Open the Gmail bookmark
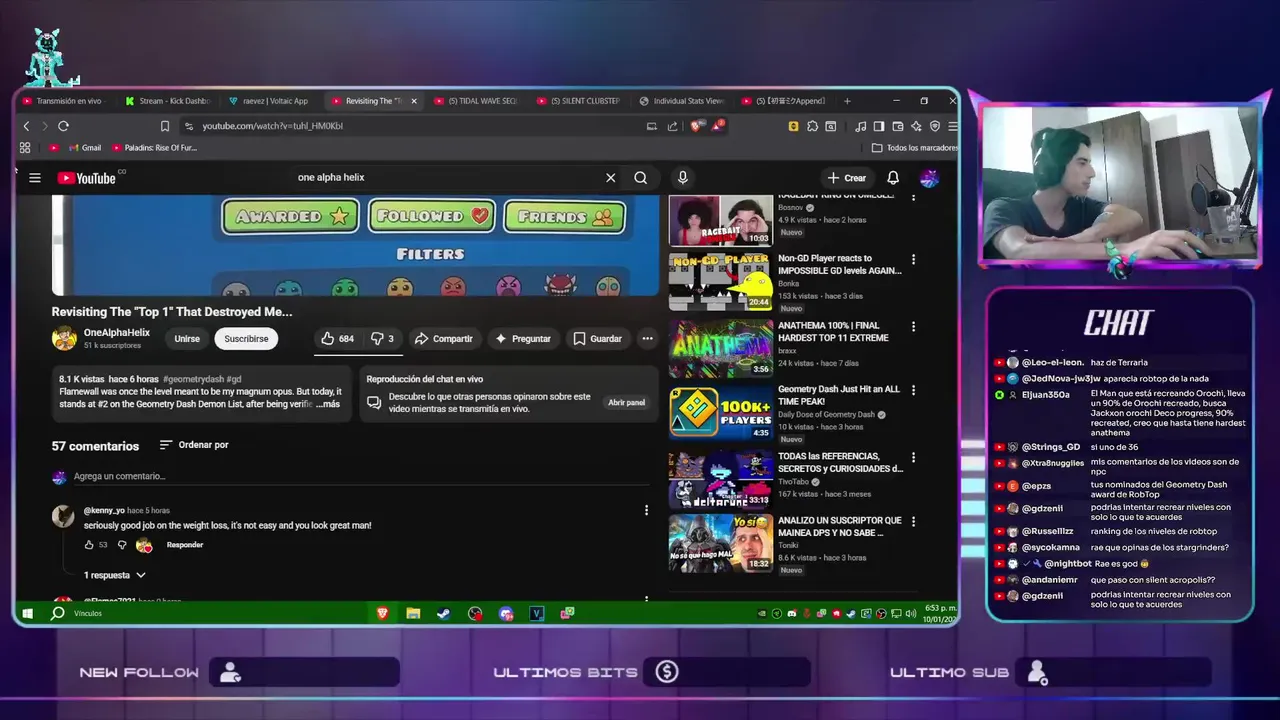Screen dimensions: 1280x720 click(x=85, y=148)
